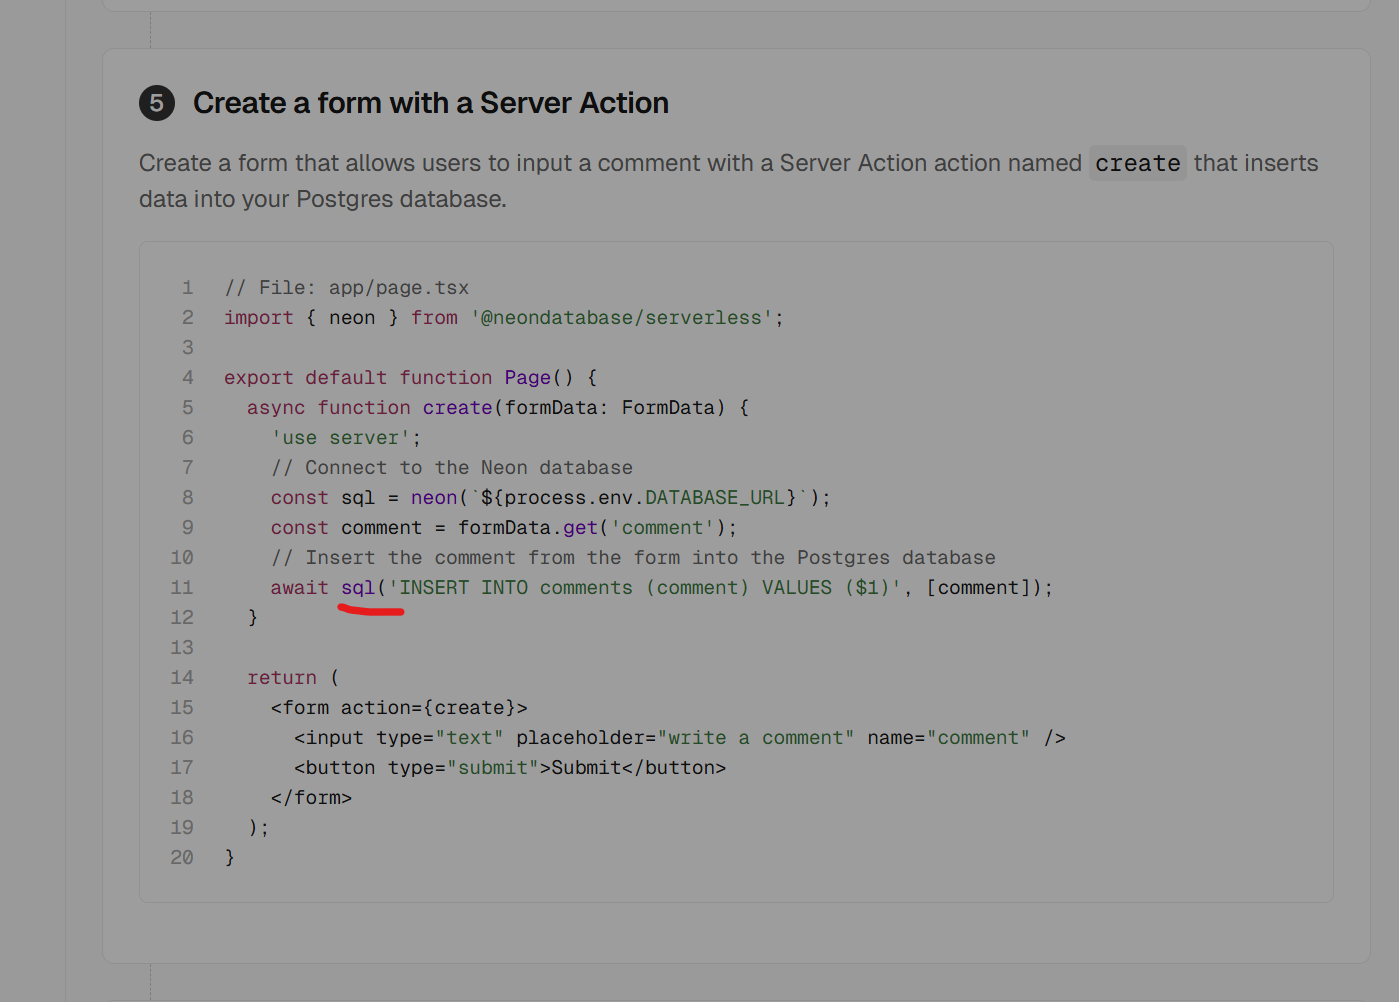Click "[comment]" argument at end of line 11

(x=978, y=588)
